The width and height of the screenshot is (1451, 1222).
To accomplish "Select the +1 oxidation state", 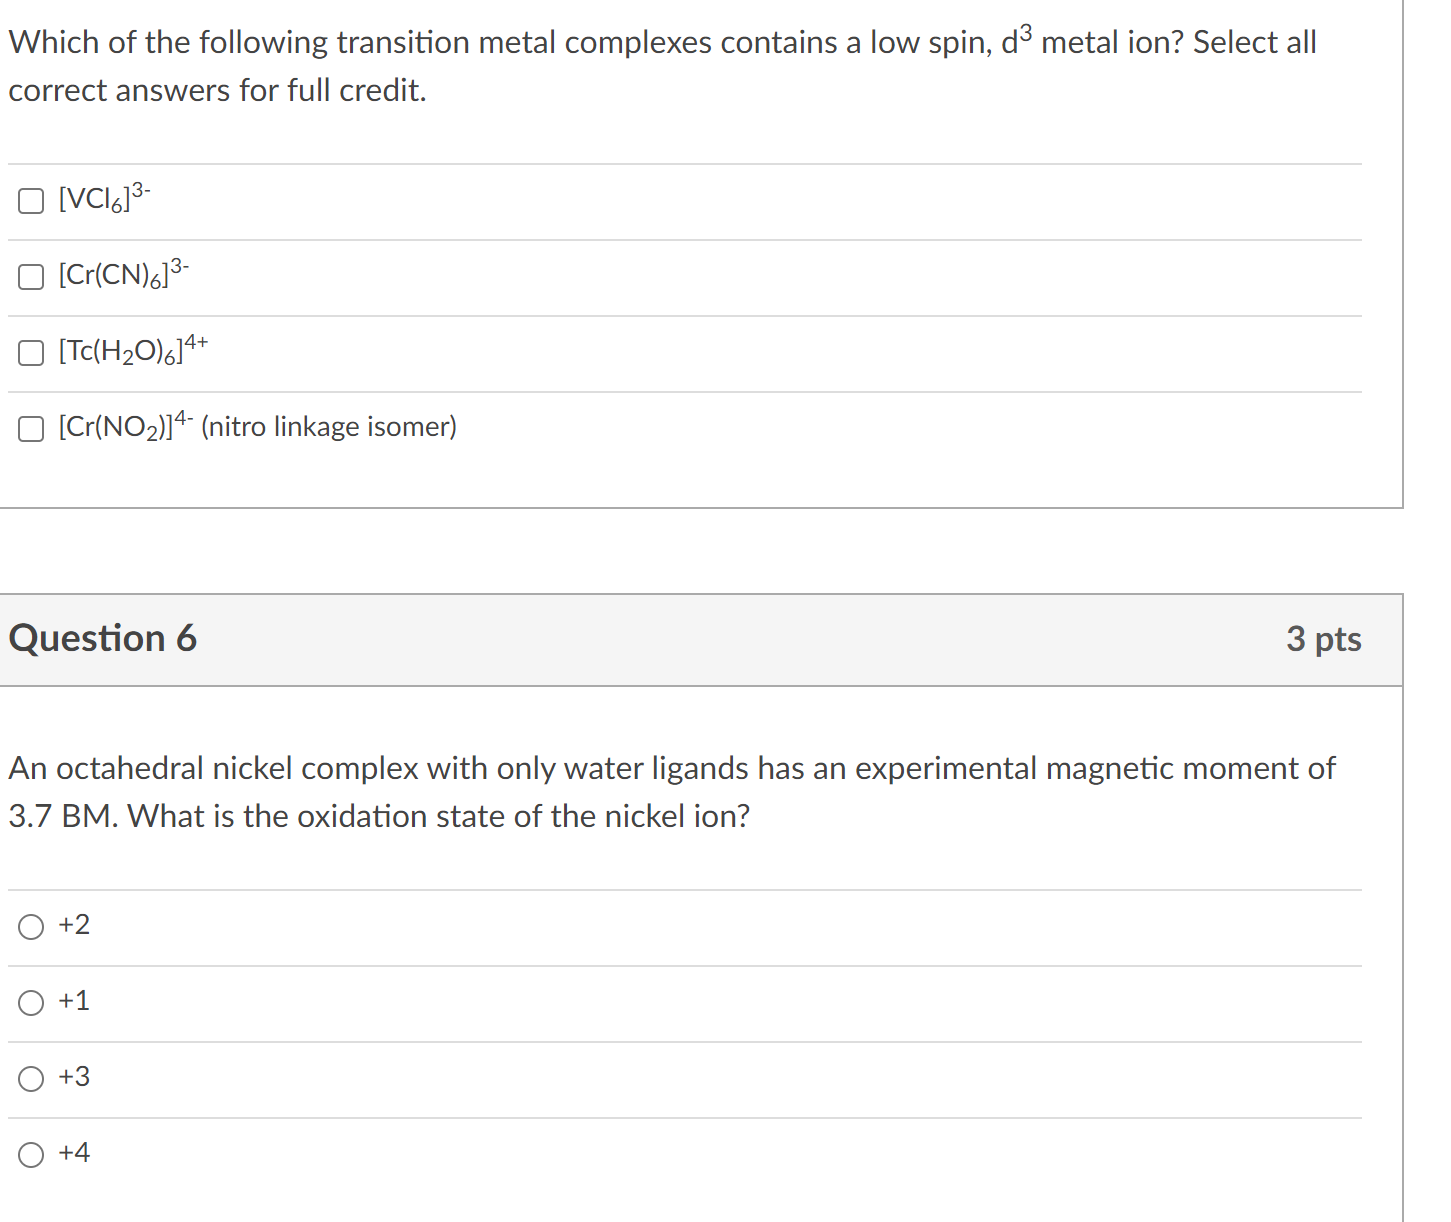I will coord(31,1002).
